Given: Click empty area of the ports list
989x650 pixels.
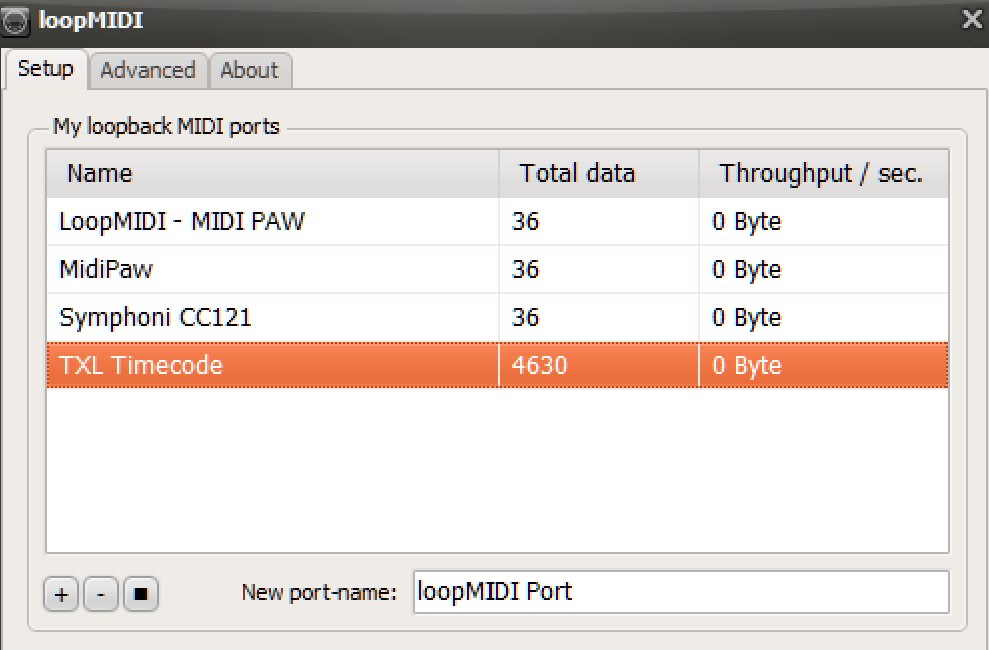Looking at the screenshot, I should tap(497, 470).
